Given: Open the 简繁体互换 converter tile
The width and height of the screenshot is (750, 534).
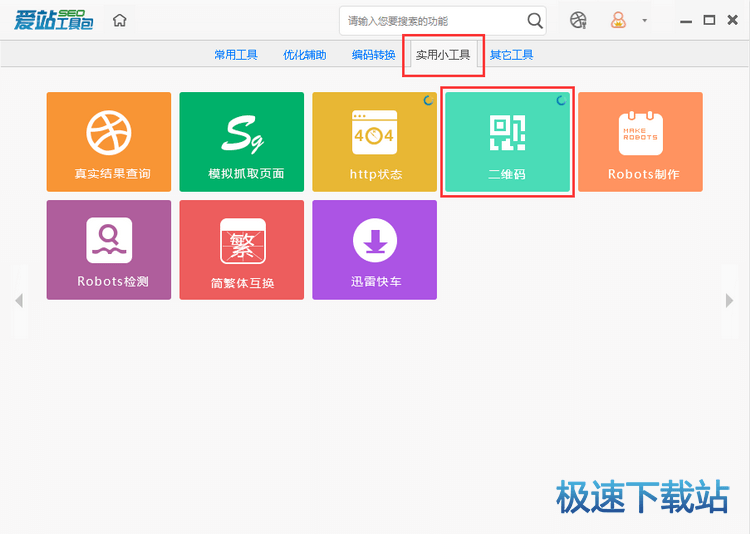Looking at the screenshot, I should click(x=242, y=250).
